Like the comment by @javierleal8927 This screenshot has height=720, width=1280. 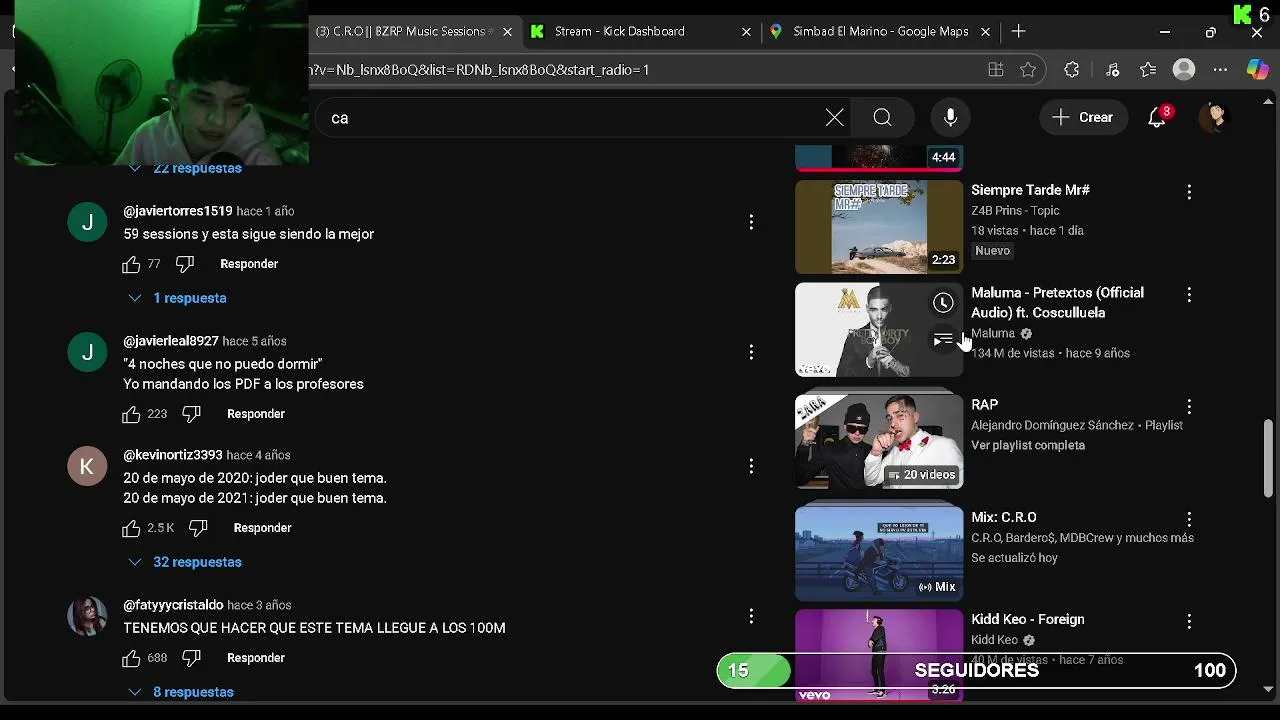131,414
